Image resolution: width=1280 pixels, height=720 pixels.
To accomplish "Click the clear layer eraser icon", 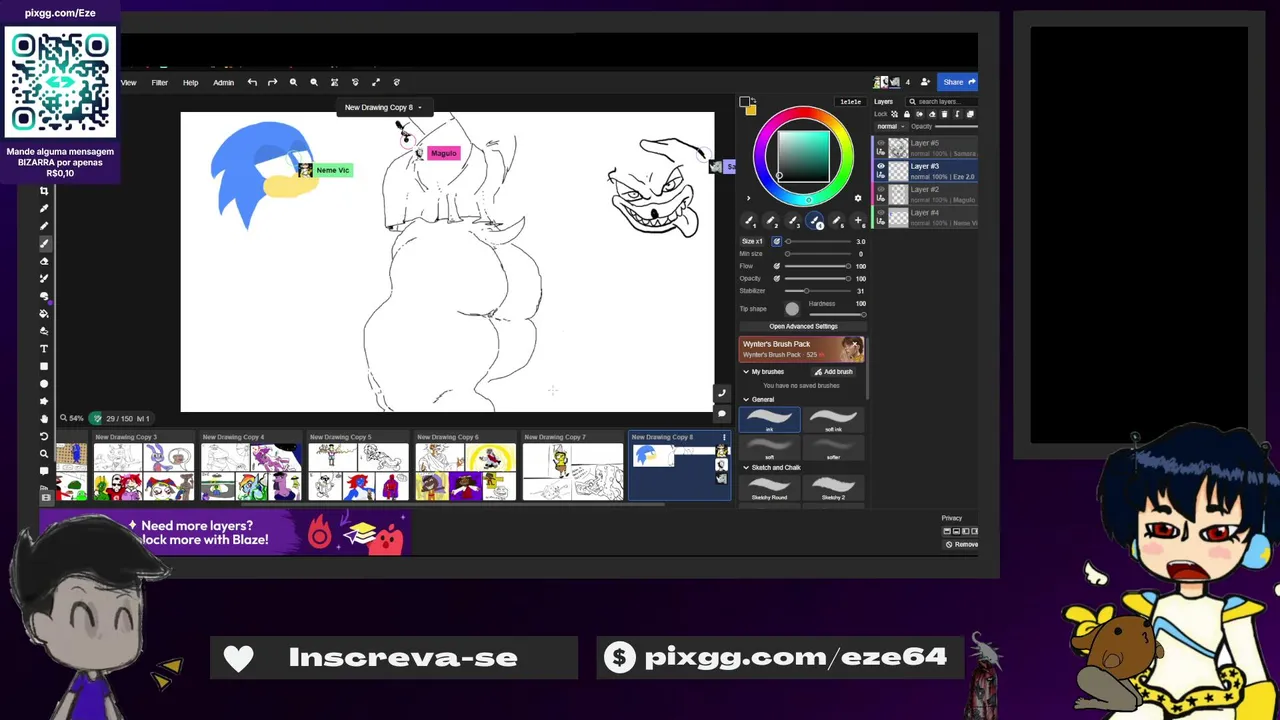I will coord(932,114).
